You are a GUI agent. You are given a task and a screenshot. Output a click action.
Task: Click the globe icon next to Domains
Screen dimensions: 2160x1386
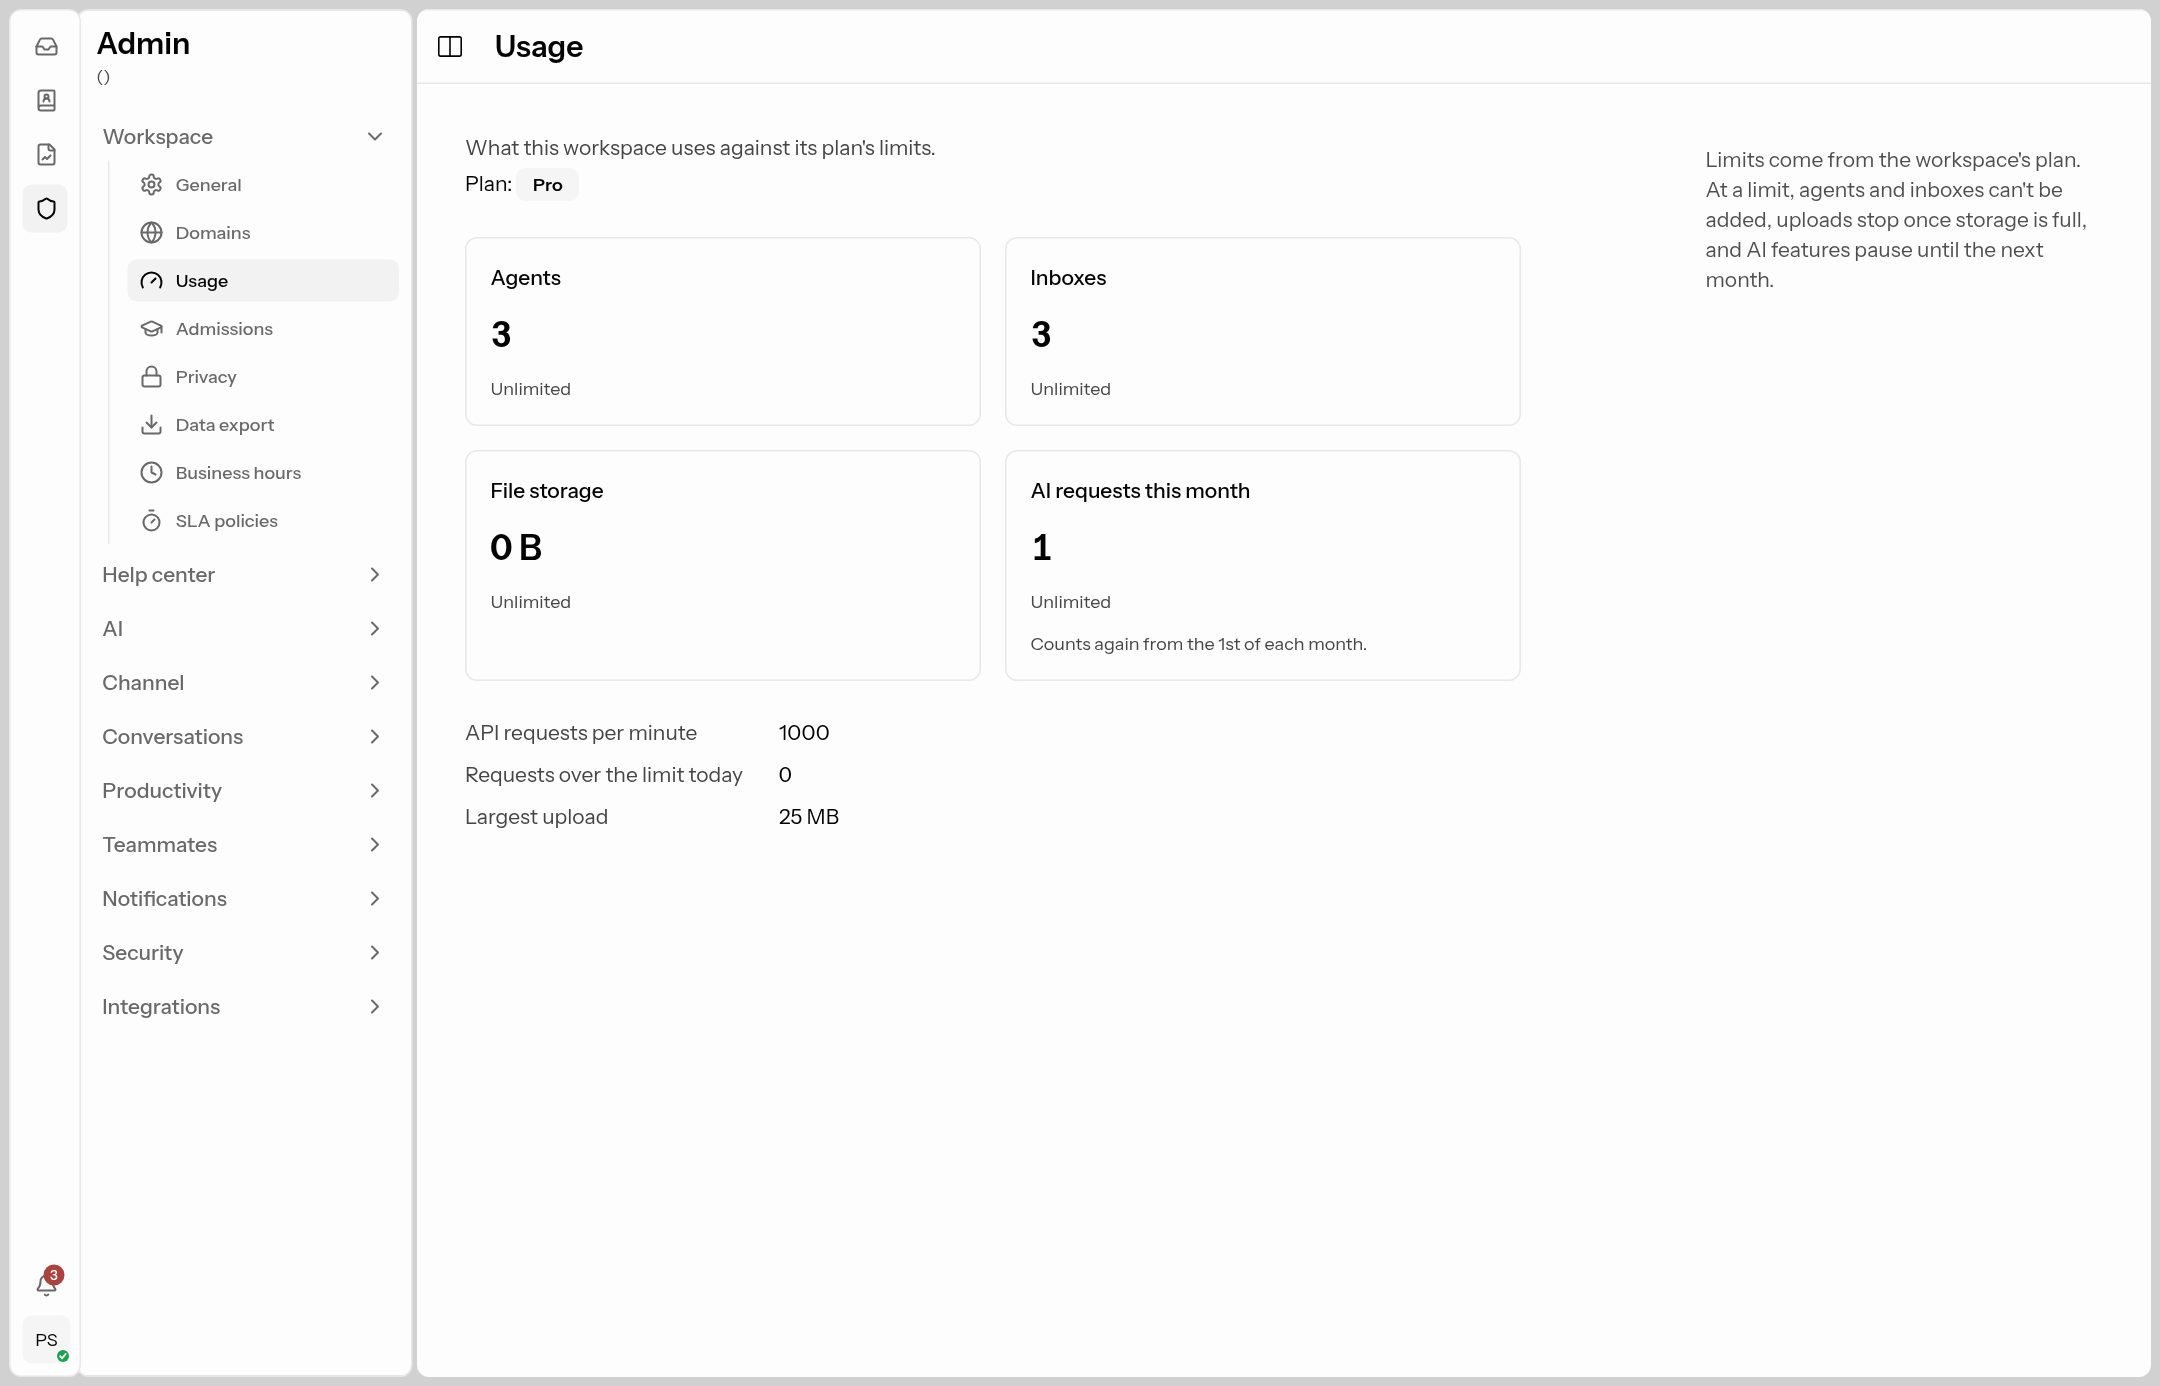pos(151,232)
